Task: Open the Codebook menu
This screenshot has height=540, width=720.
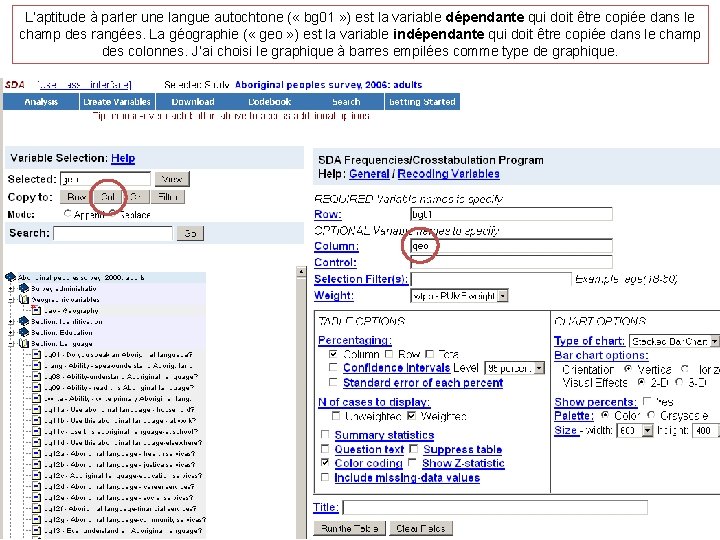Action: [270, 102]
